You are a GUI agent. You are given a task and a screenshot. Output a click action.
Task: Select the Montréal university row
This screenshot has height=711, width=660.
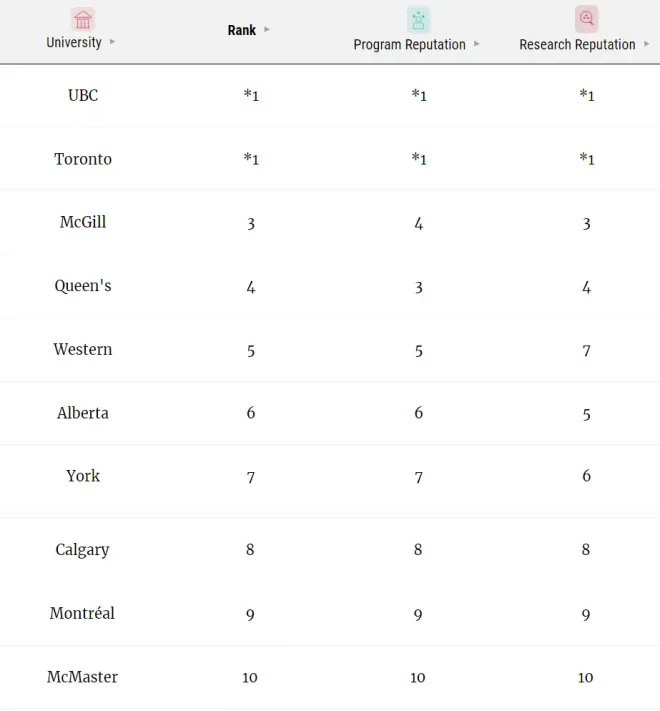point(83,613)
